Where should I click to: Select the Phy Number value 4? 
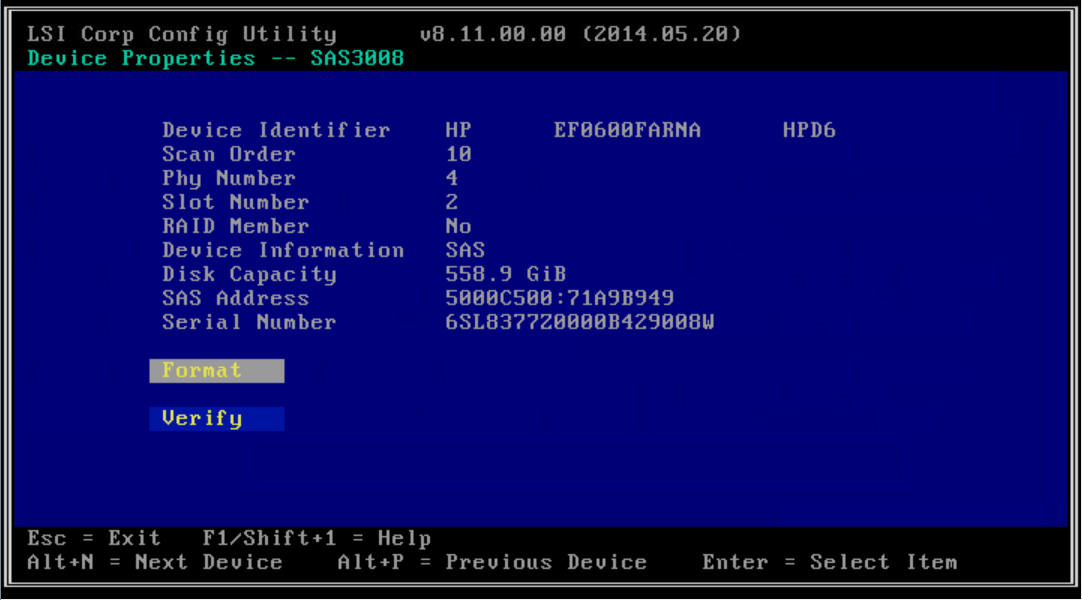(452, 179)
